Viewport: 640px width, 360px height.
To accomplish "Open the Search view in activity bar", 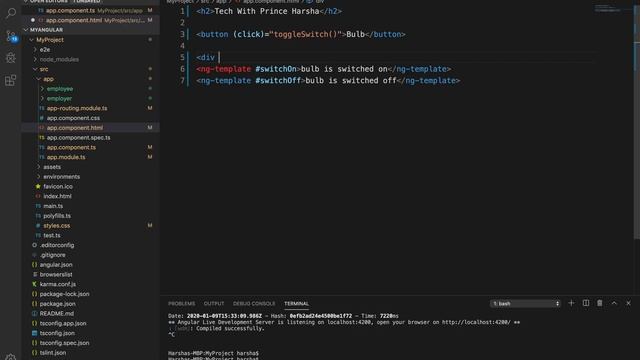I will click(x=11, y=13).
